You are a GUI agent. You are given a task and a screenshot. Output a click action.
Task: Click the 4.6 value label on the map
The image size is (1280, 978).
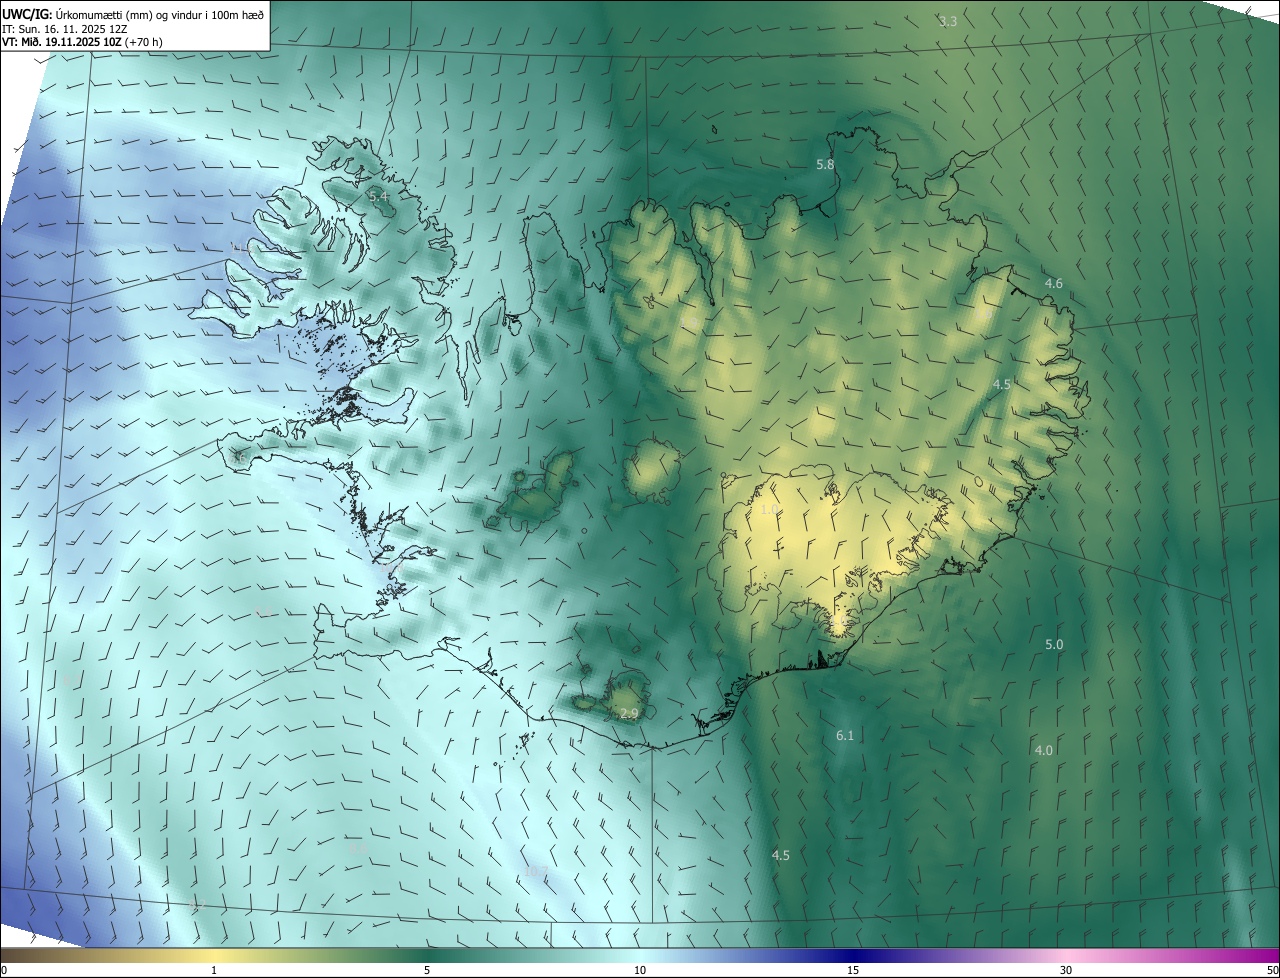[1053, 284]
